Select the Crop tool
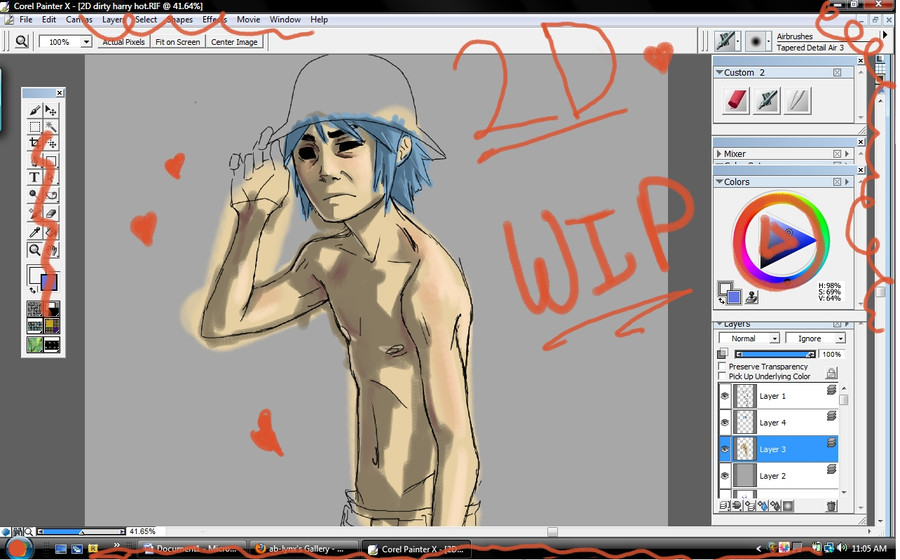The image size is (900, 560). 34,143
